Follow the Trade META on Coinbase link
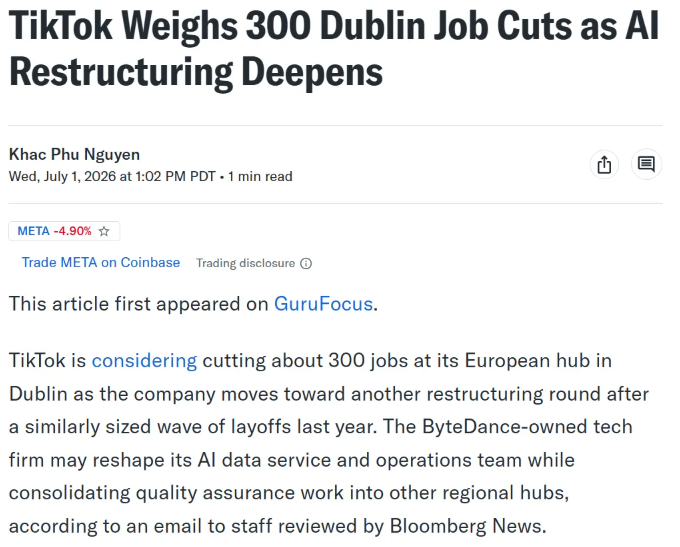This screenshot has height=547, width=680. (101, 262)
